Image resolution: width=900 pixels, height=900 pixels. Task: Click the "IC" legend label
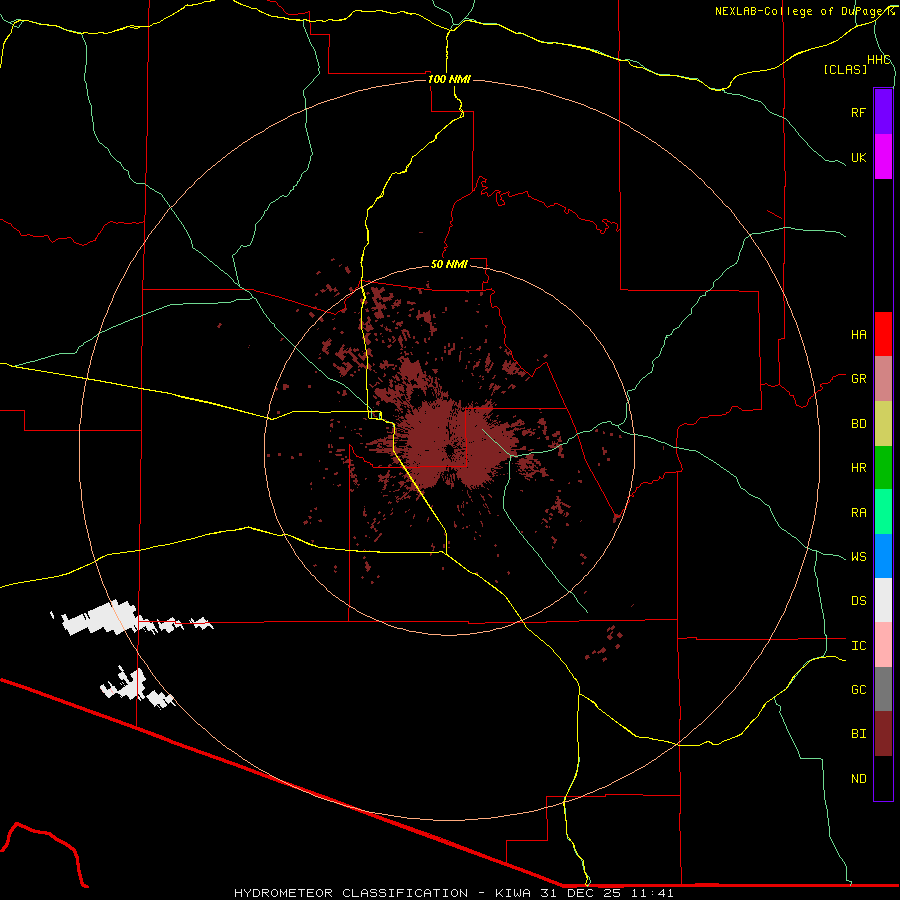point(858,646)
